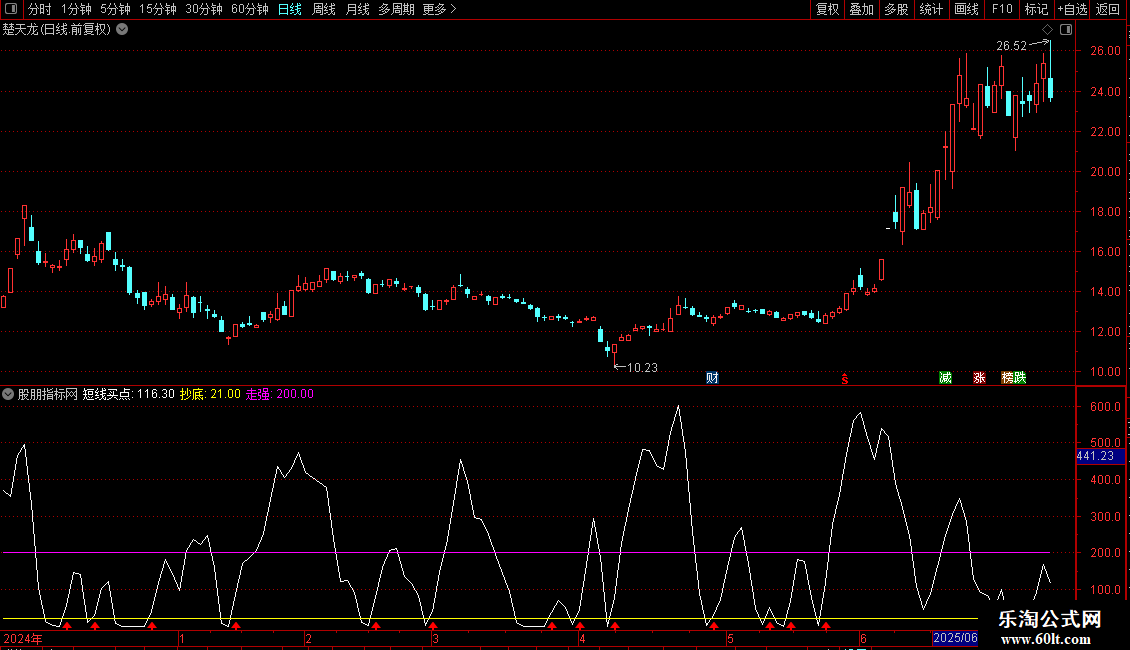Image resolution: width=1130 pixels, height=650 pixels.
Task: Toggle the left side panel icon
Action: [11, 9]
